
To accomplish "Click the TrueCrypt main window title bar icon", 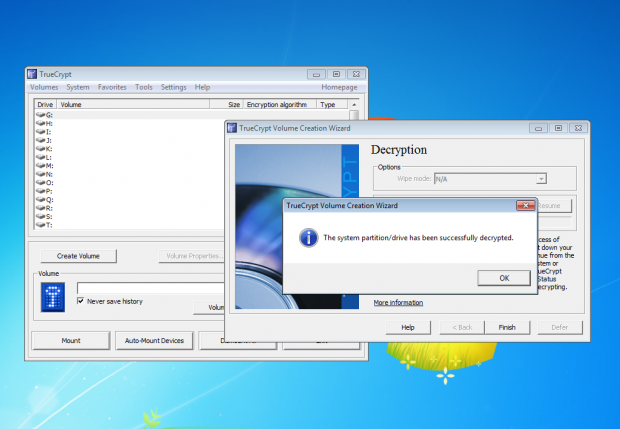I will [32, 74].
